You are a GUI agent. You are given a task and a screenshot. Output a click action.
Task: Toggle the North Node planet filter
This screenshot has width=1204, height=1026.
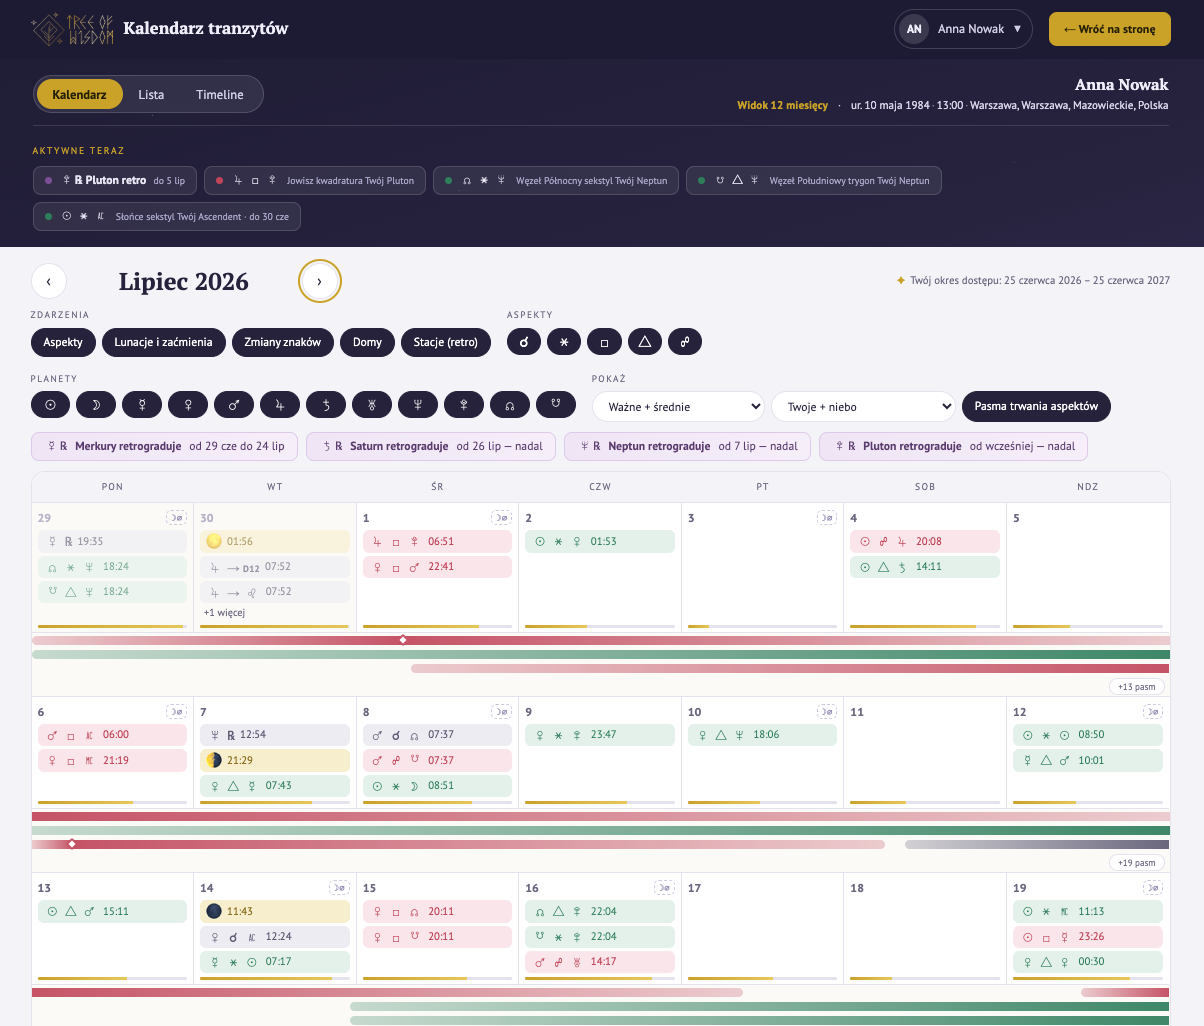click(510, 405)
